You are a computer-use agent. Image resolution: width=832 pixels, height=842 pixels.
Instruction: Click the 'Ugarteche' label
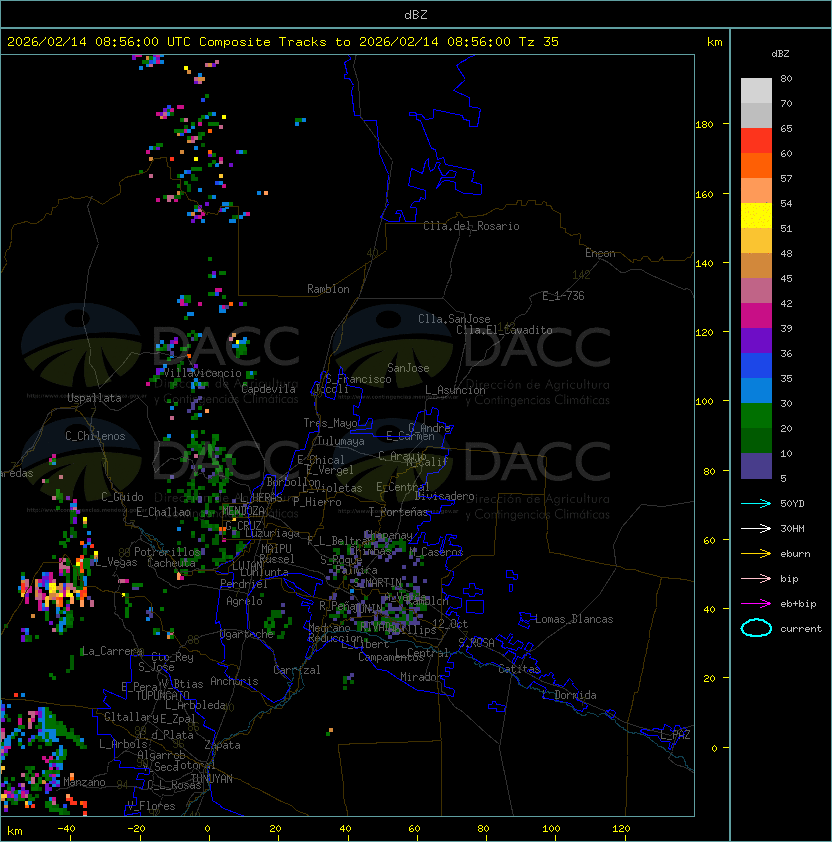[x=247, y=634]
